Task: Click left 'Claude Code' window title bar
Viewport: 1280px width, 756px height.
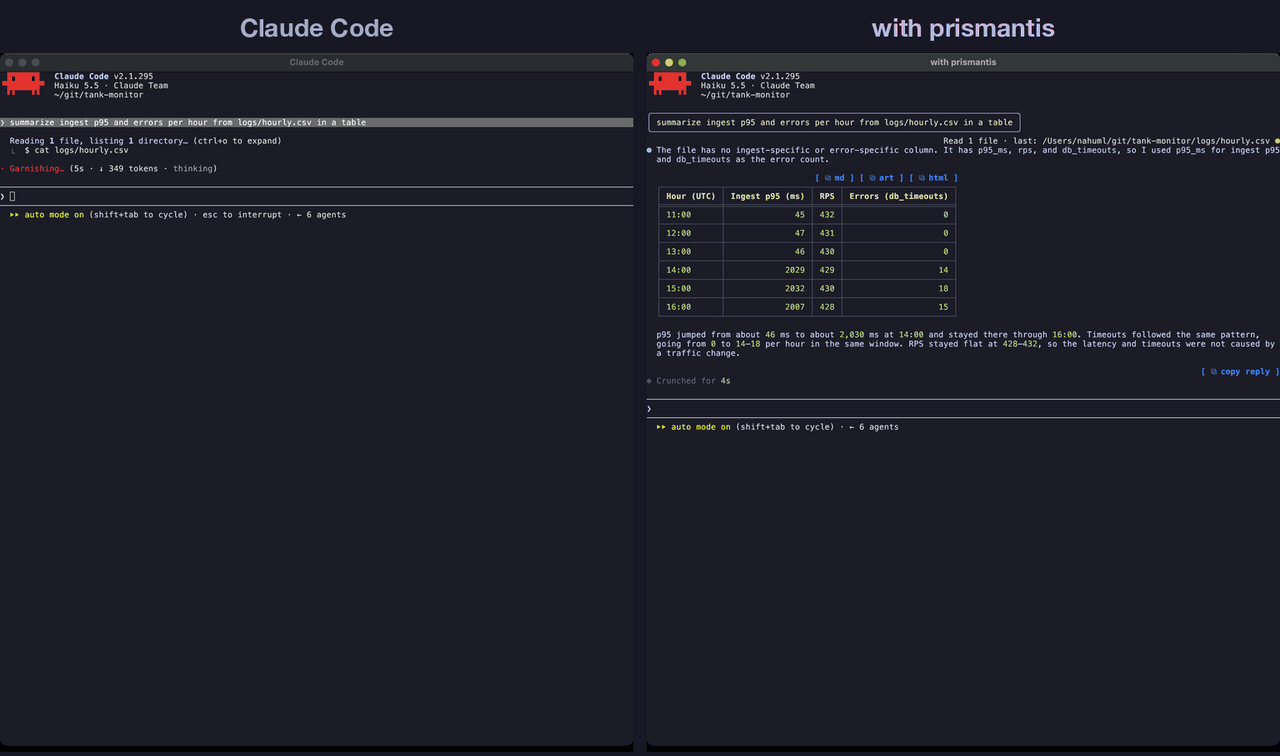Action: [316, 62]
